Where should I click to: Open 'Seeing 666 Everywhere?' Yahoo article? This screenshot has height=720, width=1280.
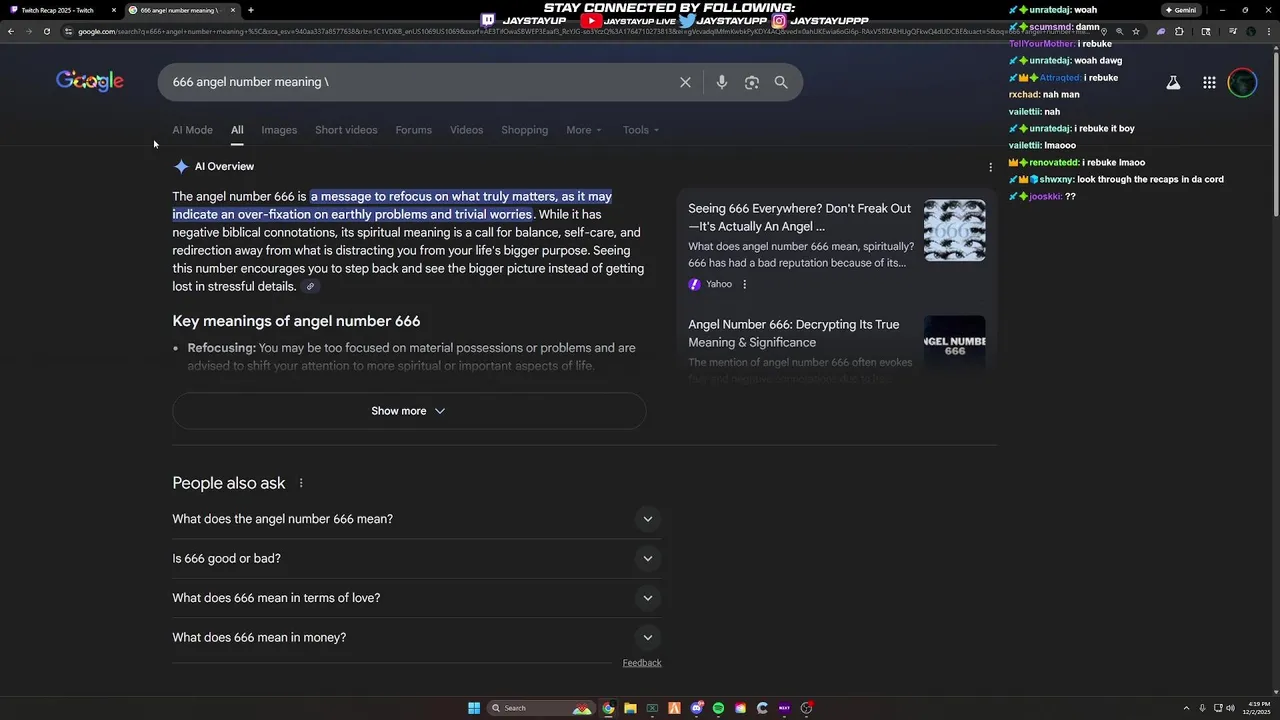click(x=799, y=217)
